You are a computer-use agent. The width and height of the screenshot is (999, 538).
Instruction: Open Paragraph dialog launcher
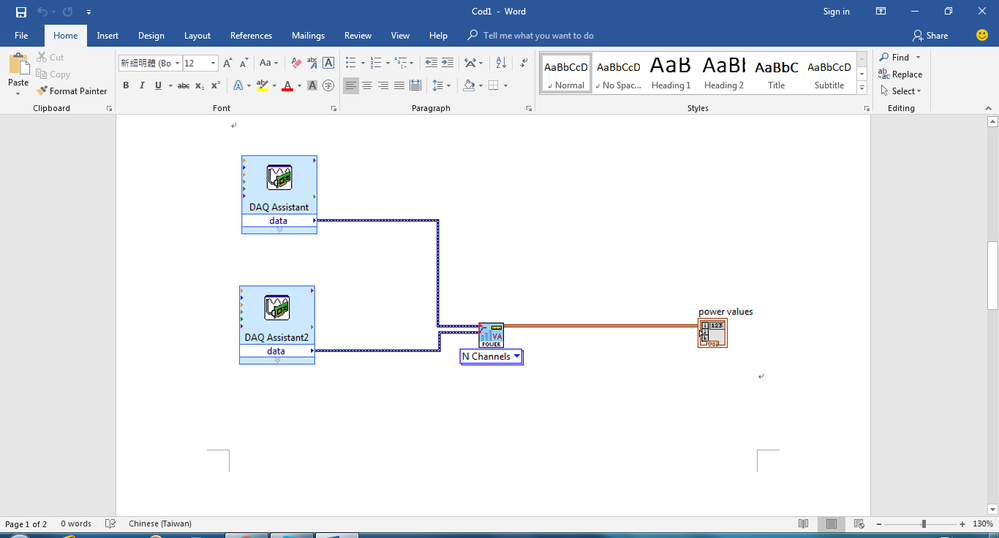click(529, 108)
